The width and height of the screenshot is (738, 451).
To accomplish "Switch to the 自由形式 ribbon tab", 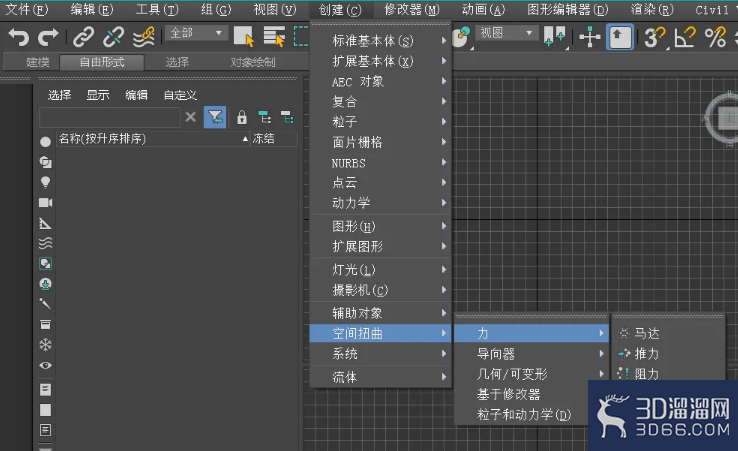I will tap(102, 62).
